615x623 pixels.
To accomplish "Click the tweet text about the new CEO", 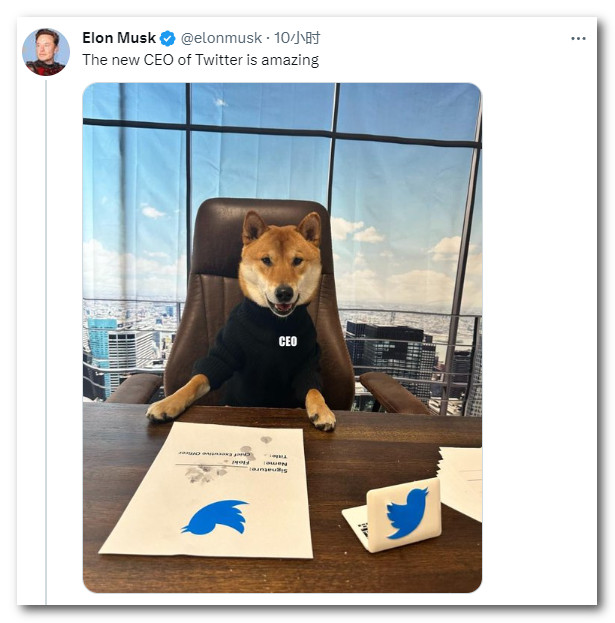I will click(201, 60).
